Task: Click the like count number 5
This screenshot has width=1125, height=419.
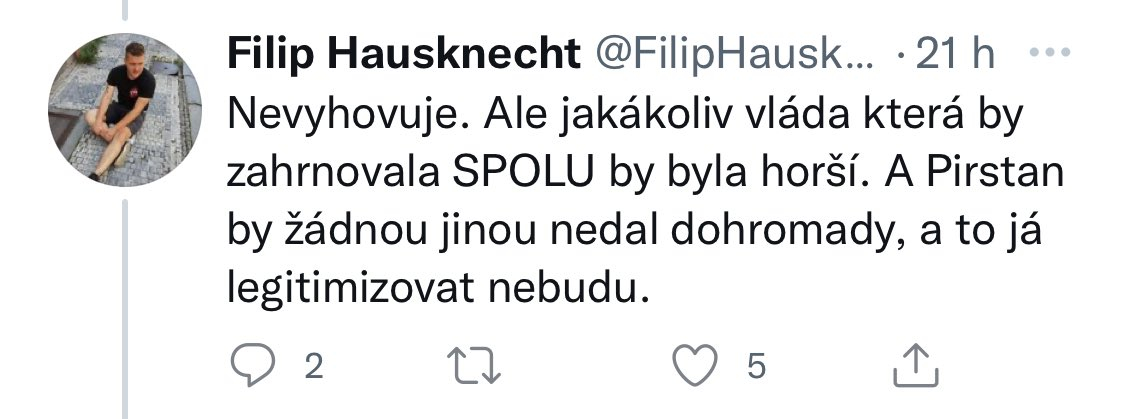Action: pyautogui.click(x=755, y=368)
